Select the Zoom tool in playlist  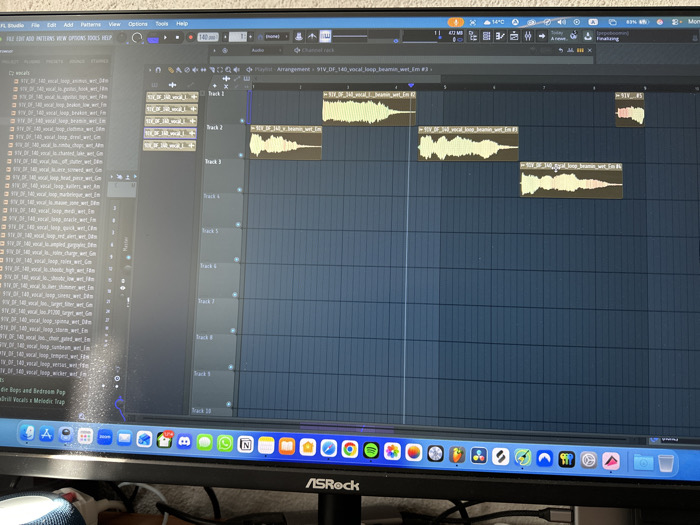tap(228, 70)
